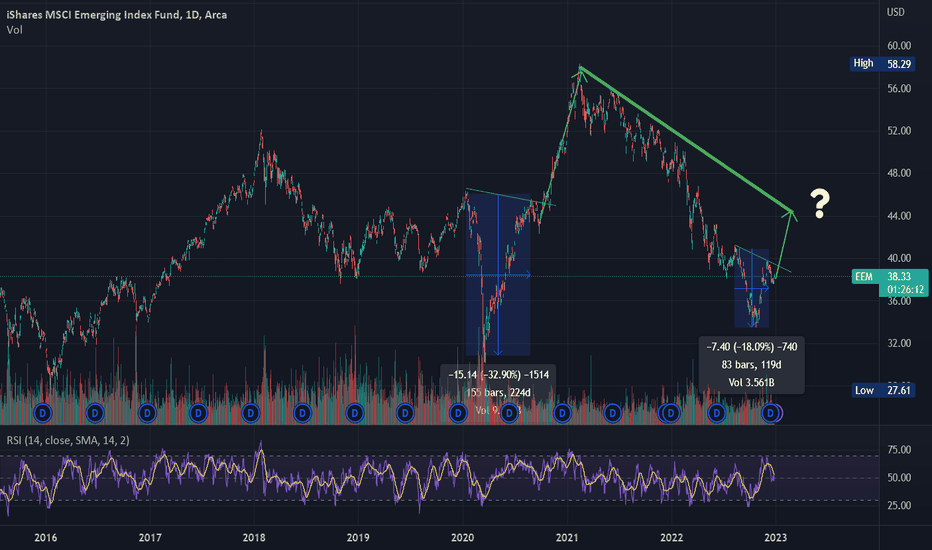This screenshot has width=932, height=550.
Task: Click the mid-2016 dividend D marker
Action: tap(95, 412)
